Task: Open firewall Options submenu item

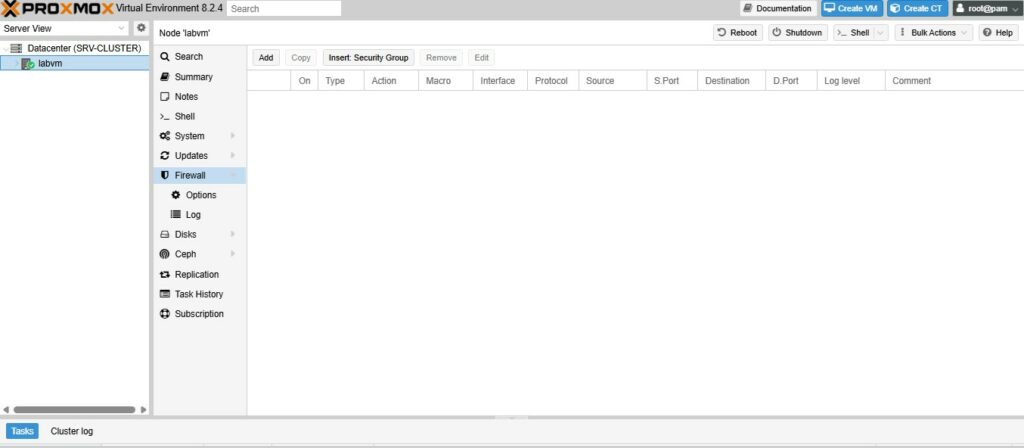Action: coord(200,195)
